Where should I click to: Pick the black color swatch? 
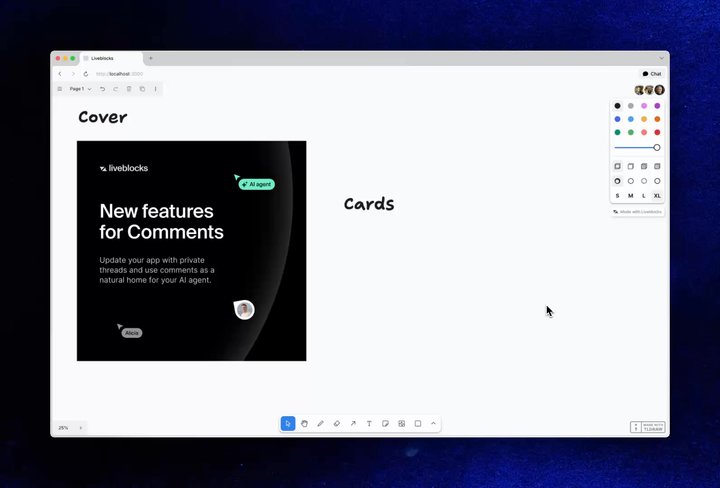tap(618, 106)
